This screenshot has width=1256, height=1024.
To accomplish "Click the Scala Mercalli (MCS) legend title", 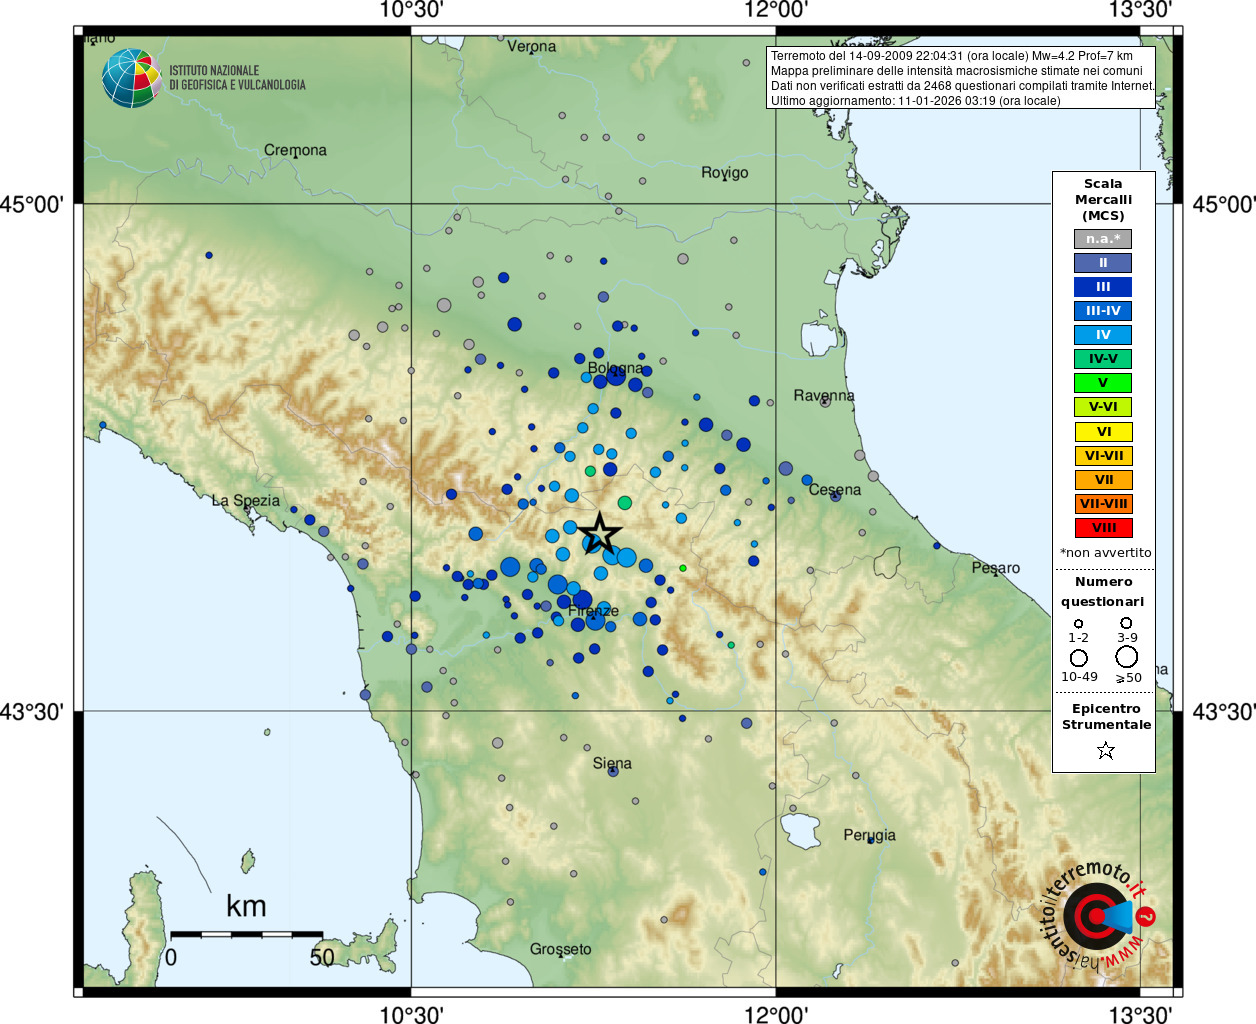I will 1103,199.
